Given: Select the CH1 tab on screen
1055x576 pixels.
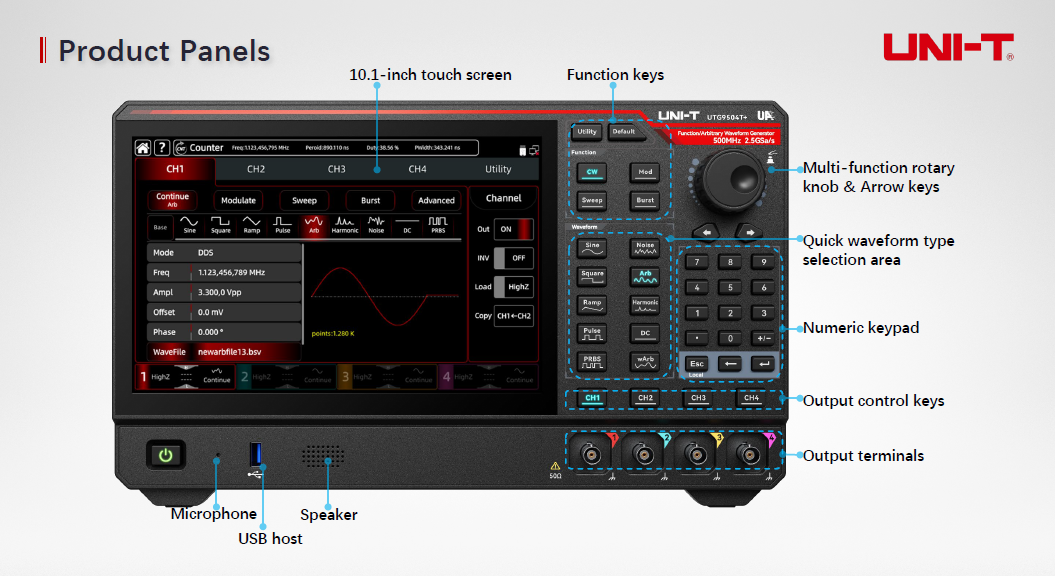Looking at the screenshot, I should [x=175, y=170].
